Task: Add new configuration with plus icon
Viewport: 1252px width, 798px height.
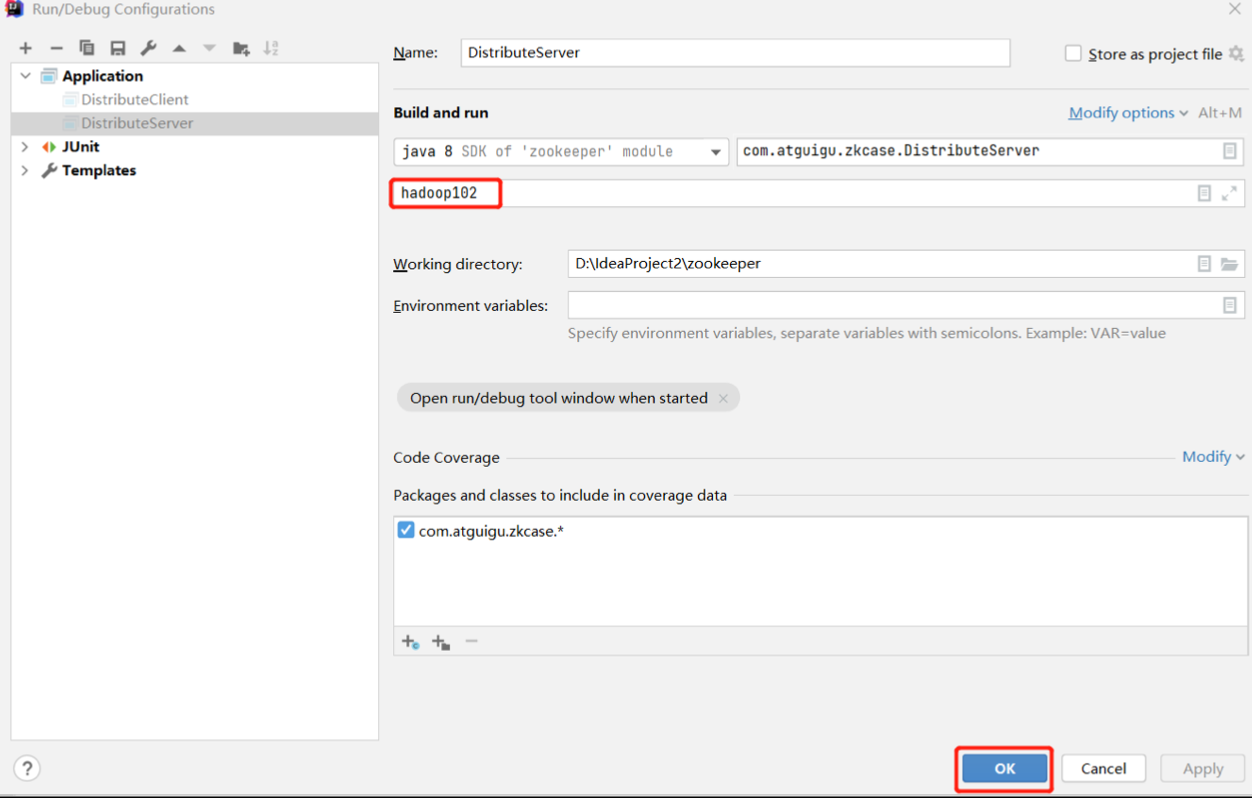Action: coord(26,48)
